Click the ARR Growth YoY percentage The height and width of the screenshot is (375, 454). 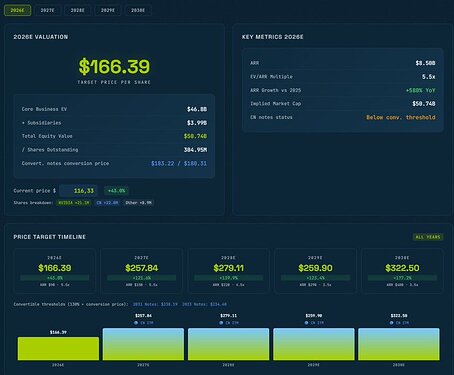(420, 90)
